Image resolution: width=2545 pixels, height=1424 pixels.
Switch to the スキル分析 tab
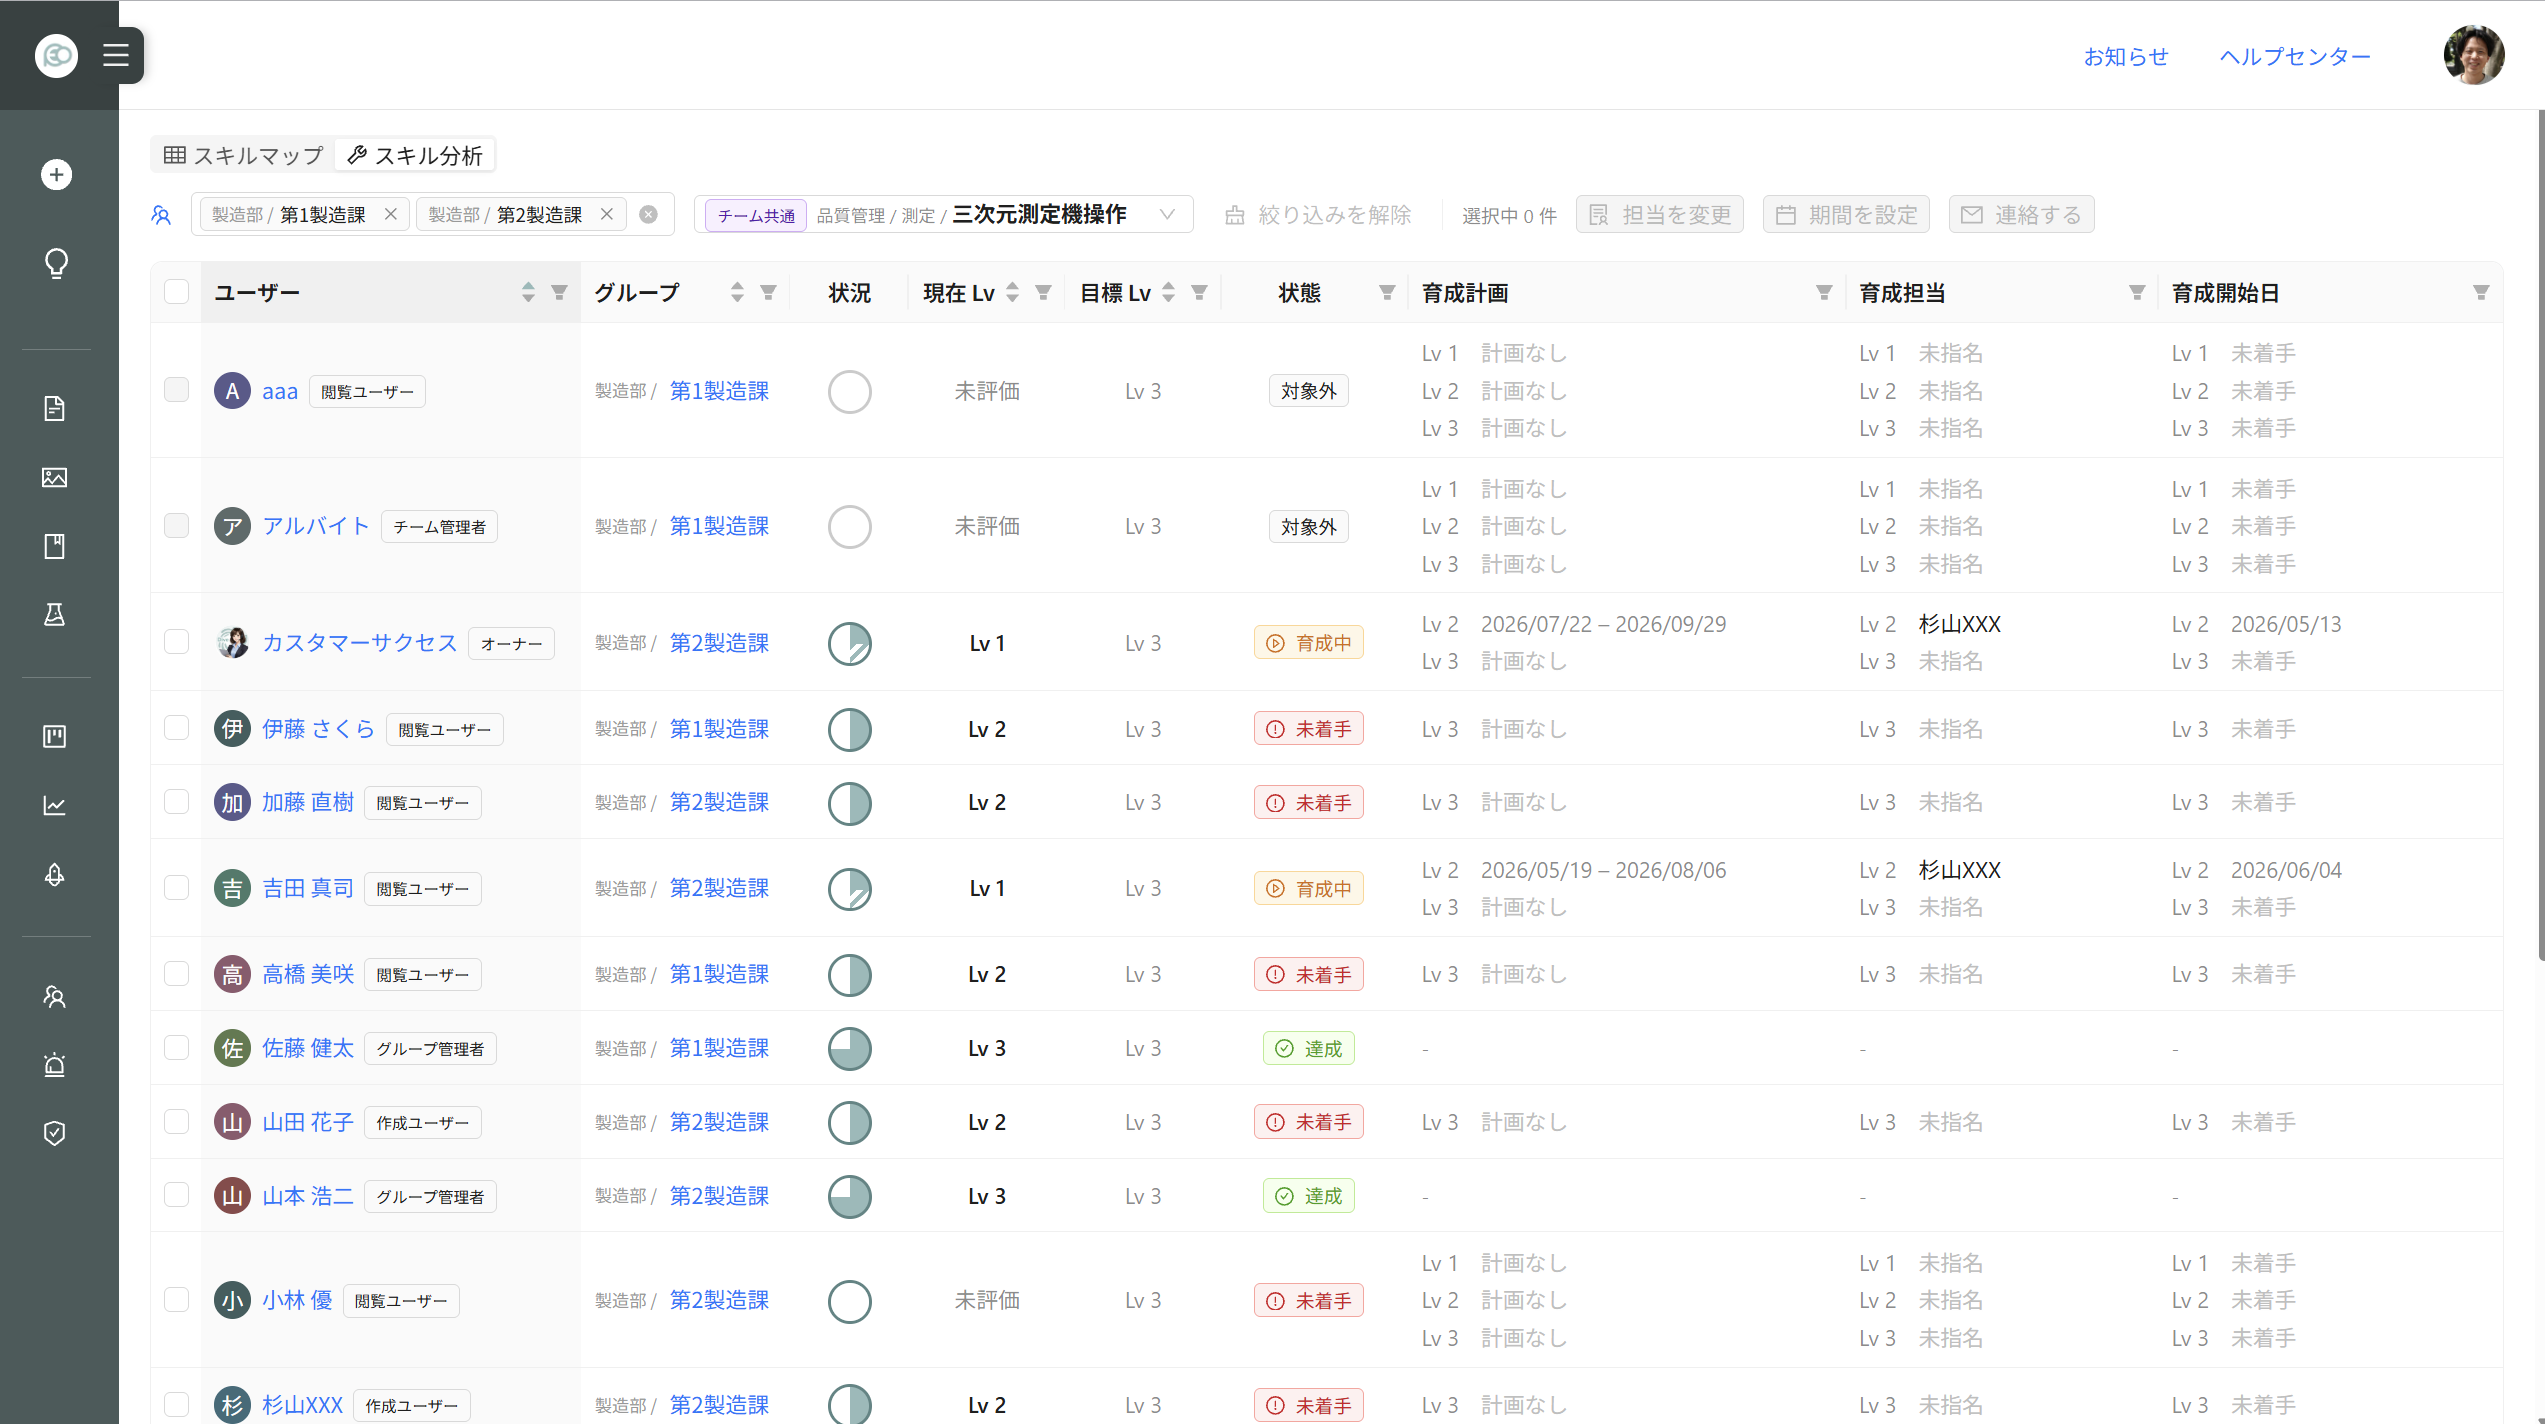pyautogui.click(x=415, y=155)
